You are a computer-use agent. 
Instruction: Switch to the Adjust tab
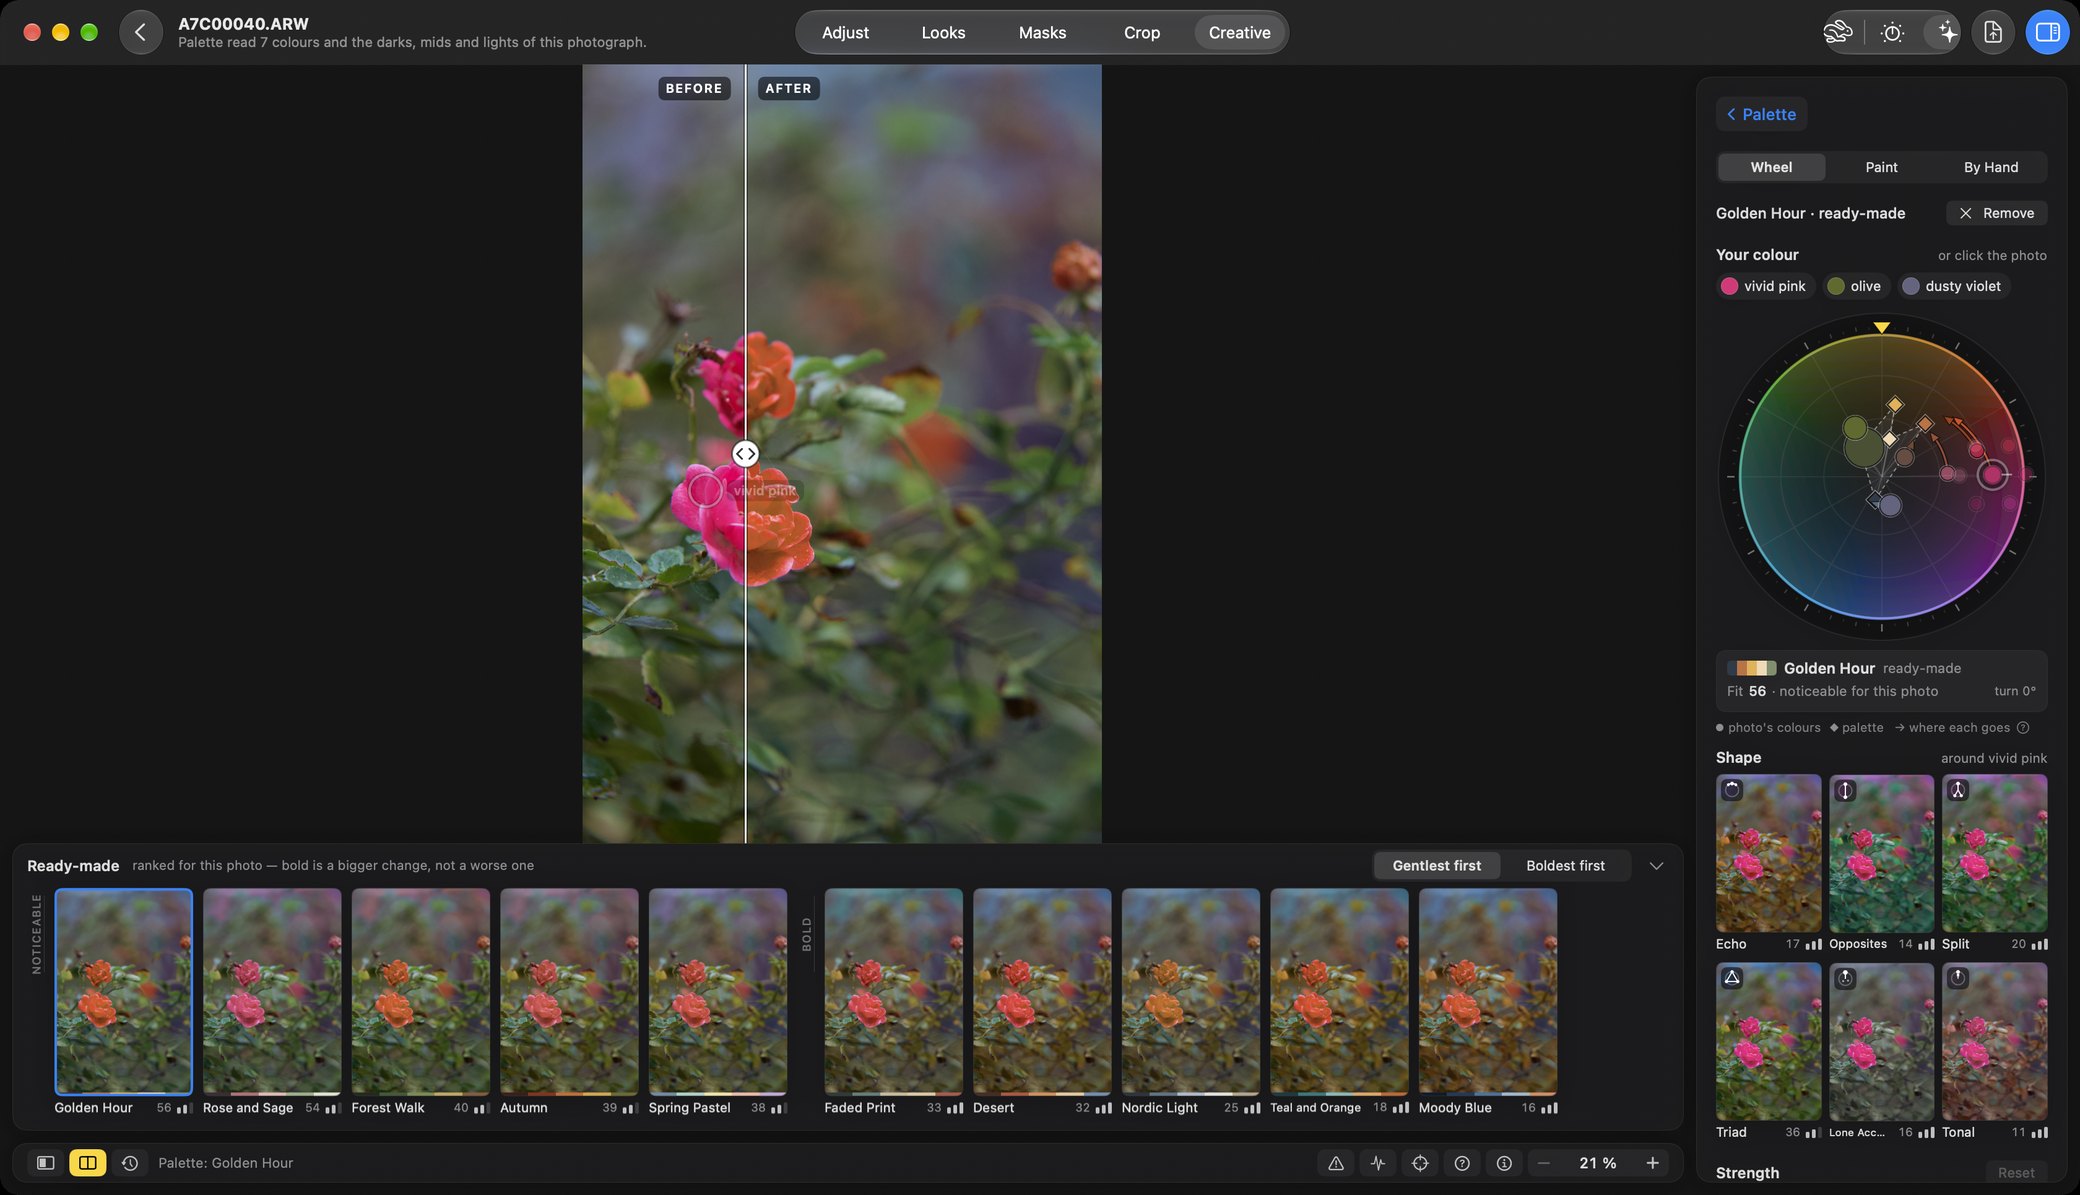pos(845,33)
